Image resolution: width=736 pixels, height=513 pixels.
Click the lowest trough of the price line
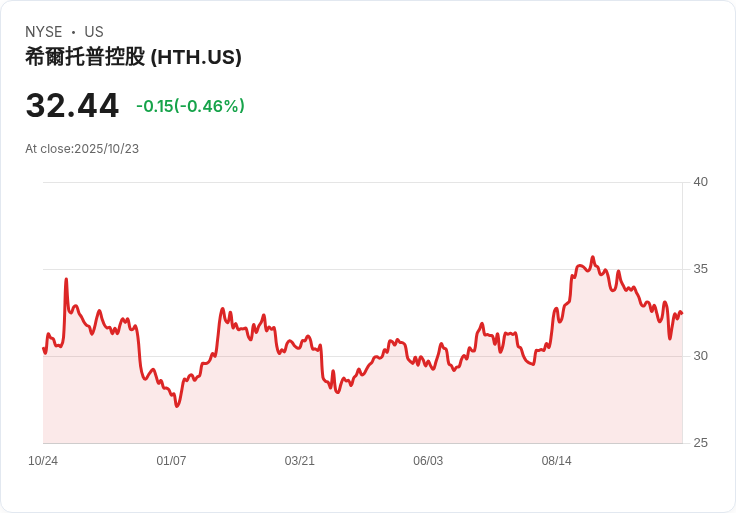177,406
